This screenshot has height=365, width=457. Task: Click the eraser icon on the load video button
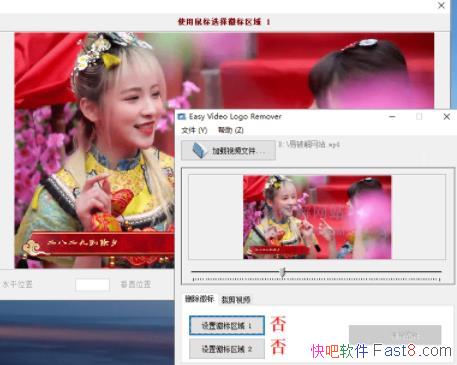200,150
